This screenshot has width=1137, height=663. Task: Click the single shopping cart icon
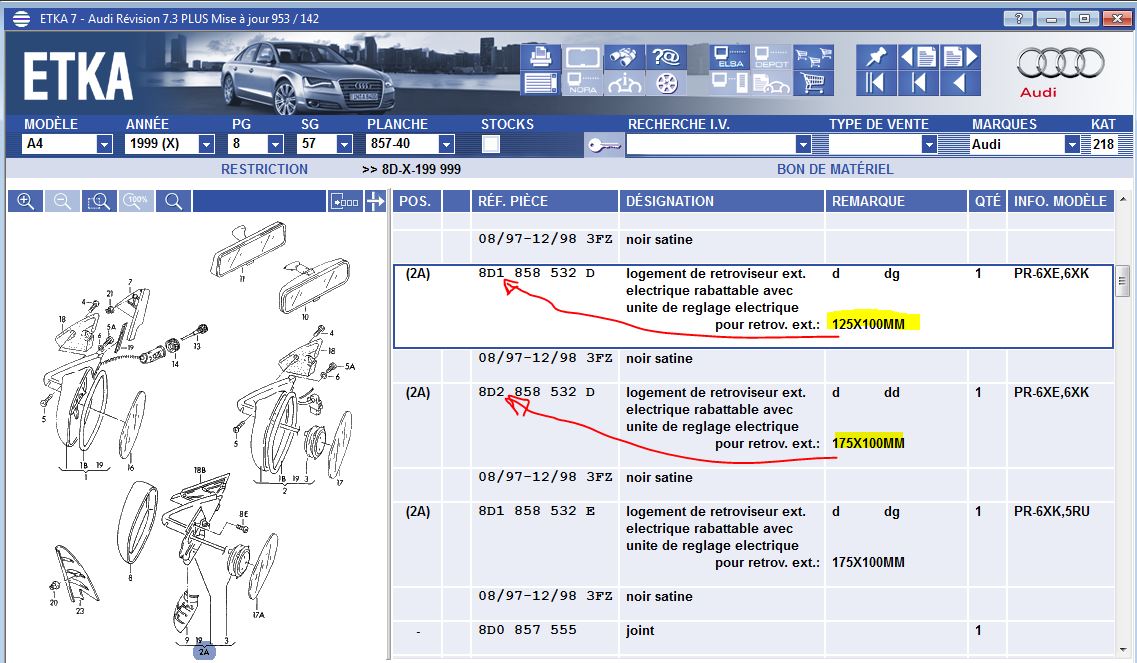[x=815, y=83]
